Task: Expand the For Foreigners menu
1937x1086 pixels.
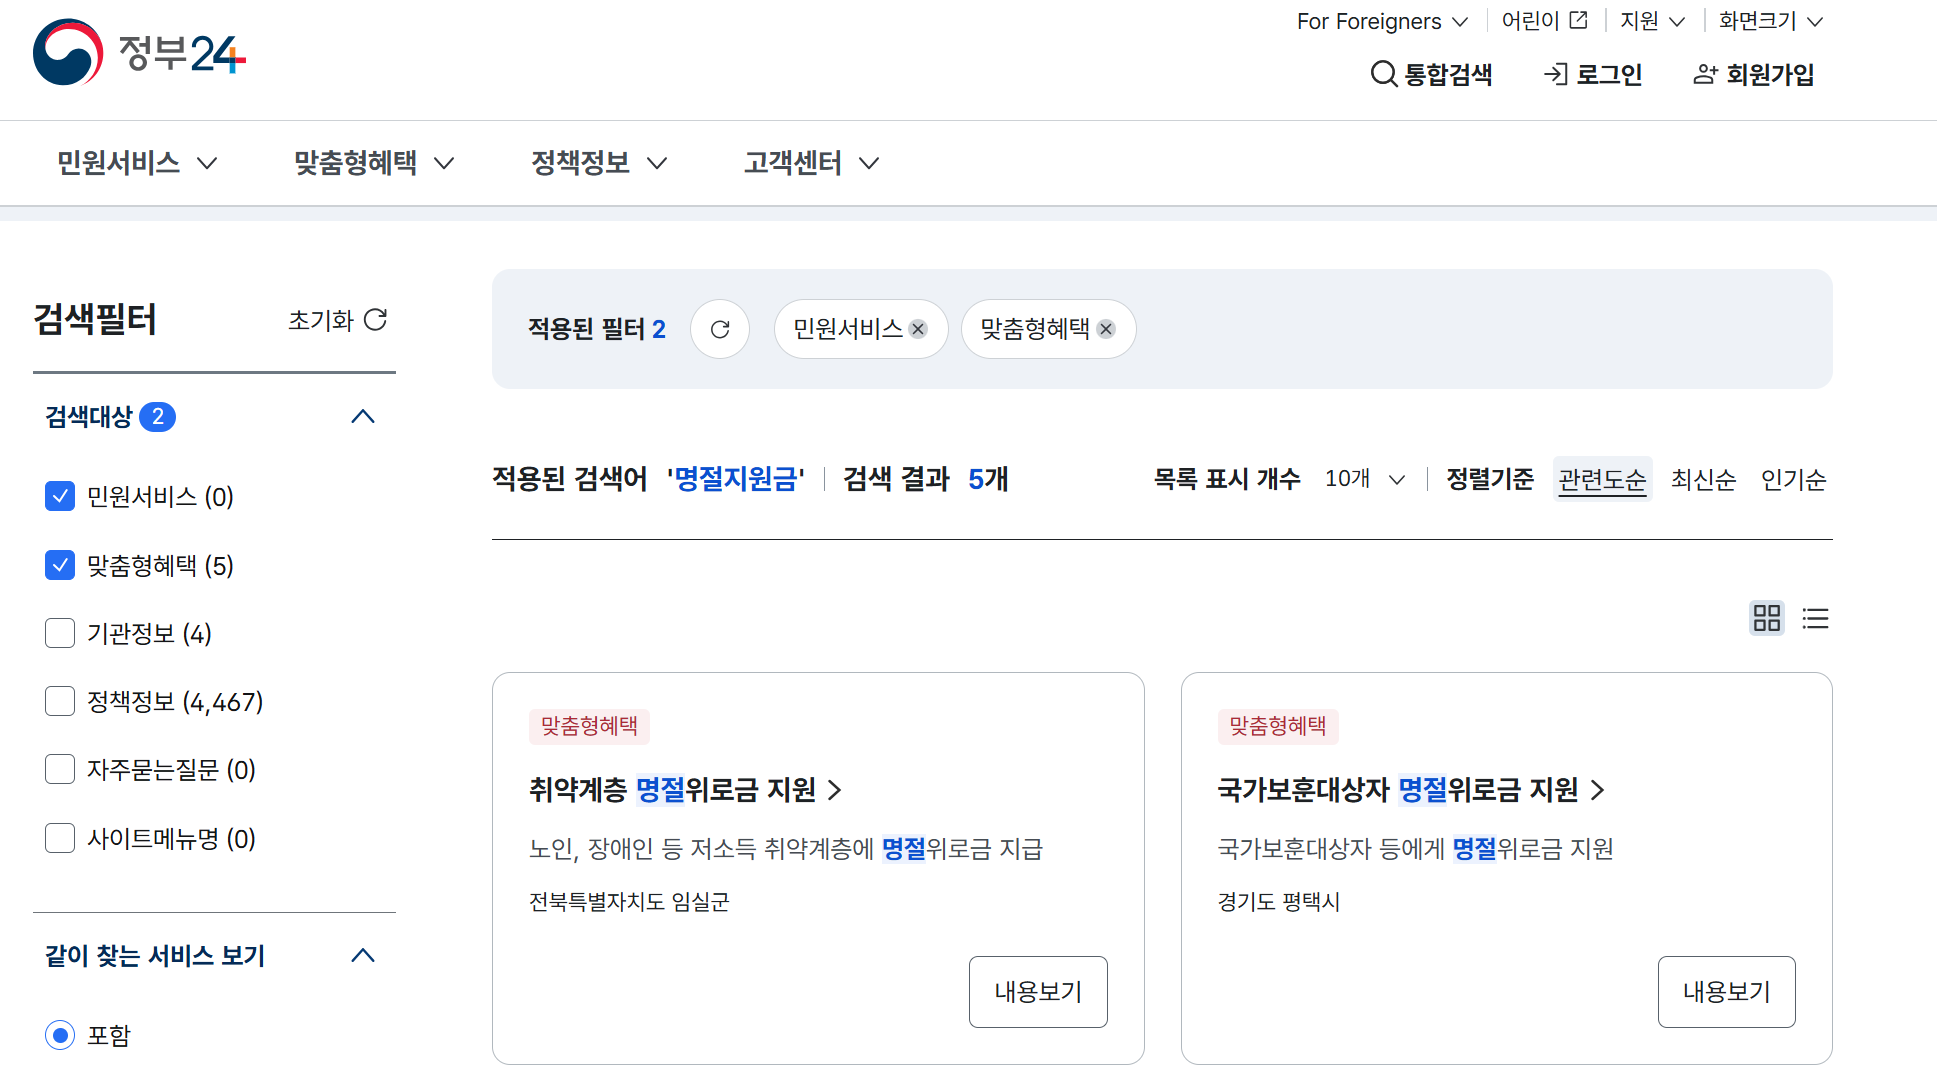Action: point(1382,21)
